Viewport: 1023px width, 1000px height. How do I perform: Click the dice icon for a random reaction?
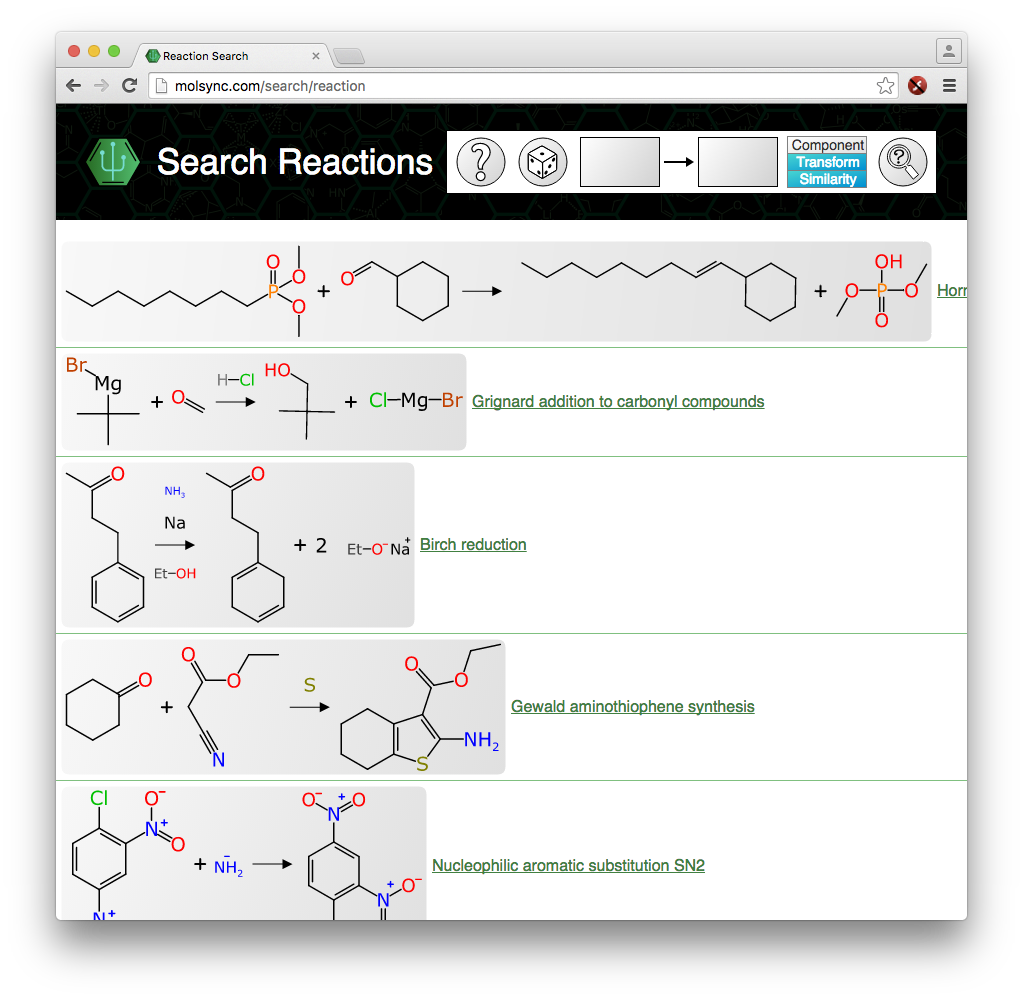point(542,161)
